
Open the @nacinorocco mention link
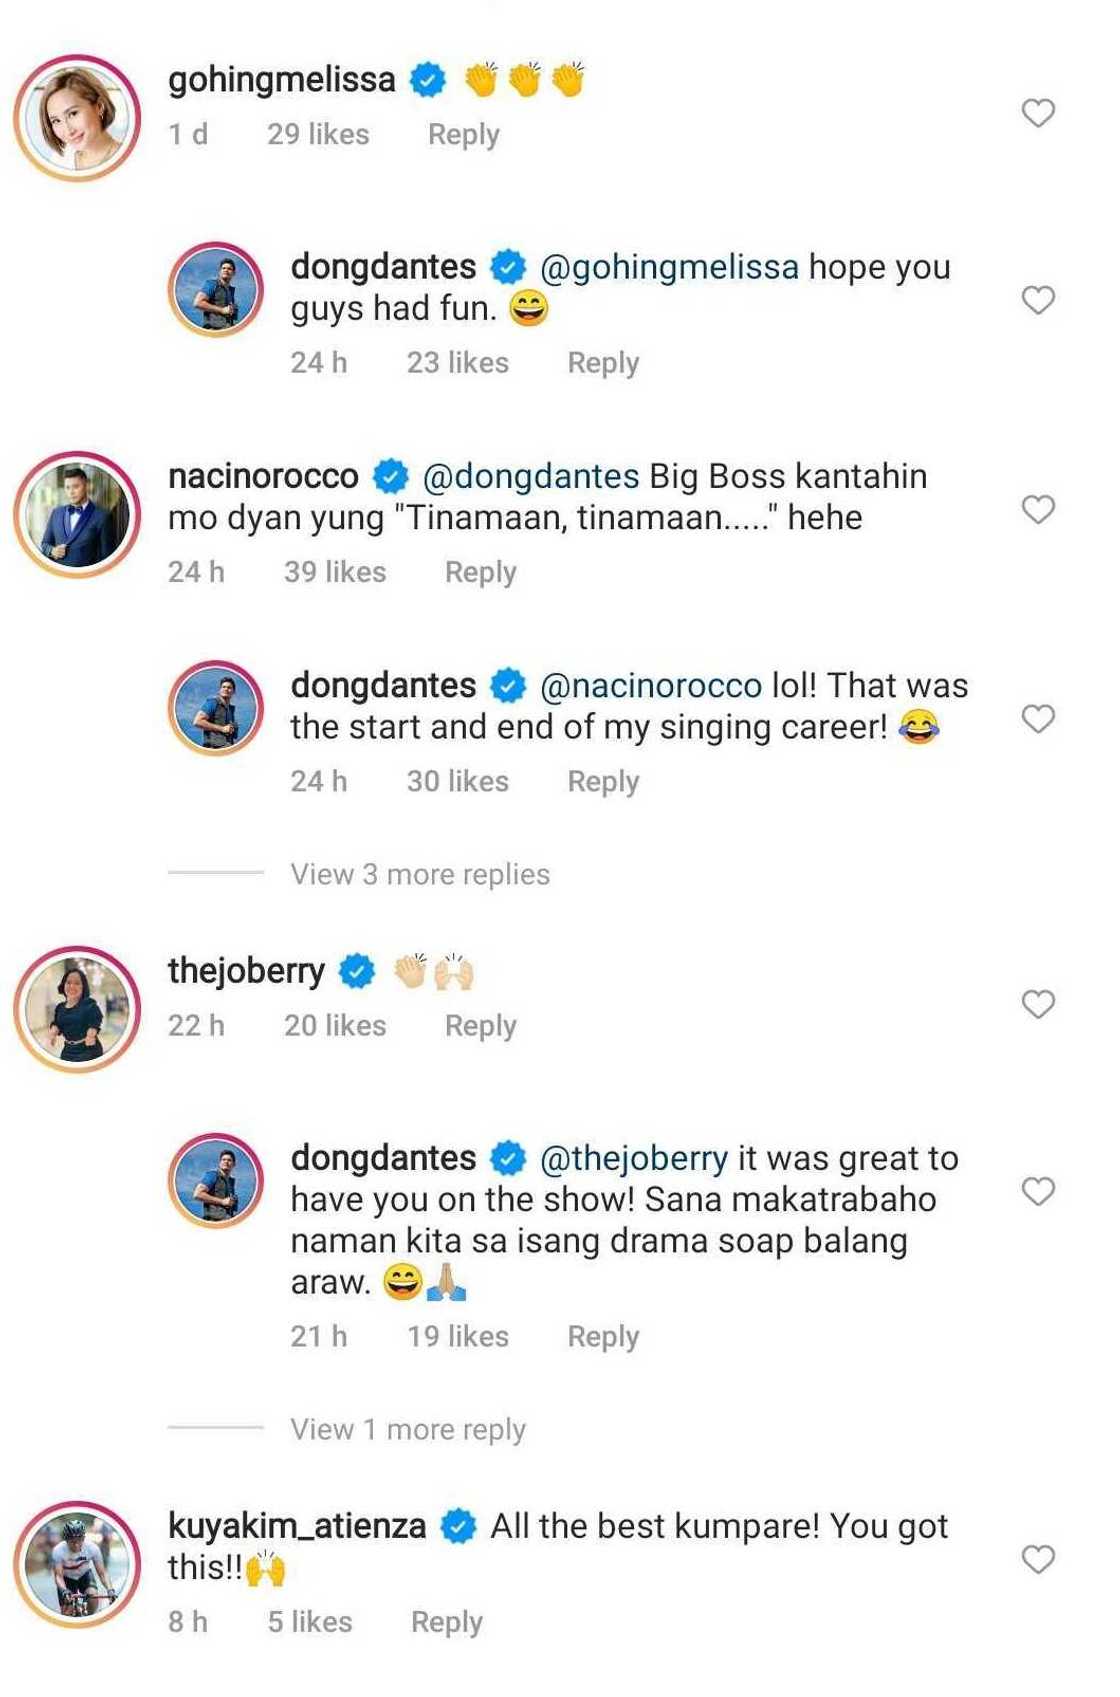click(650, 686)
